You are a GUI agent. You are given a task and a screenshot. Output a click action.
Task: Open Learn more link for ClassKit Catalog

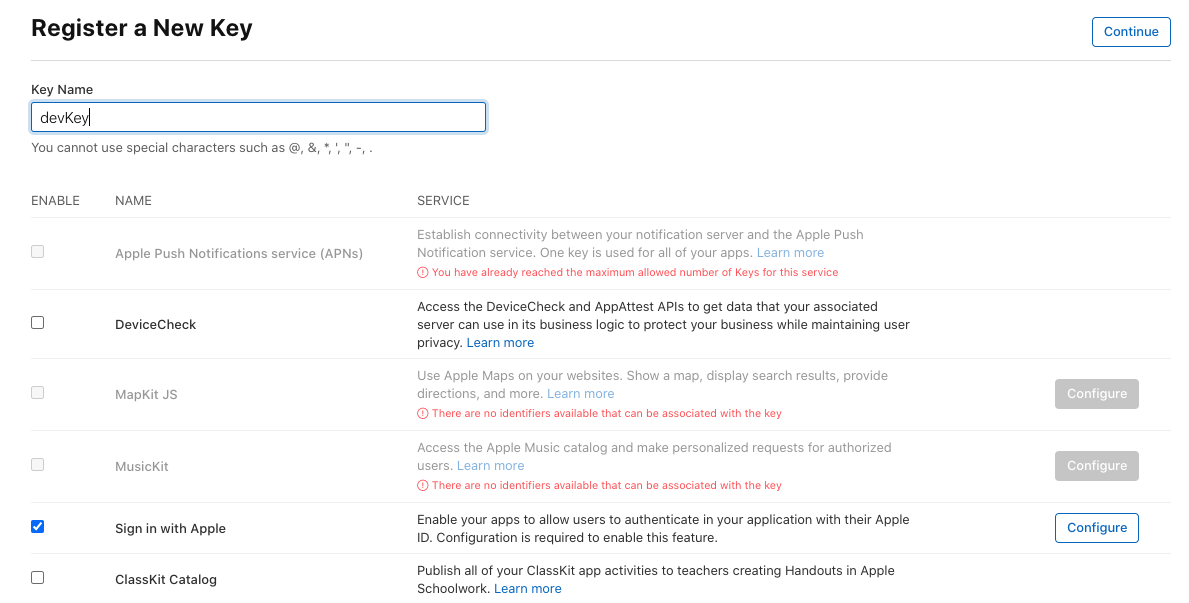coord(528,589)
